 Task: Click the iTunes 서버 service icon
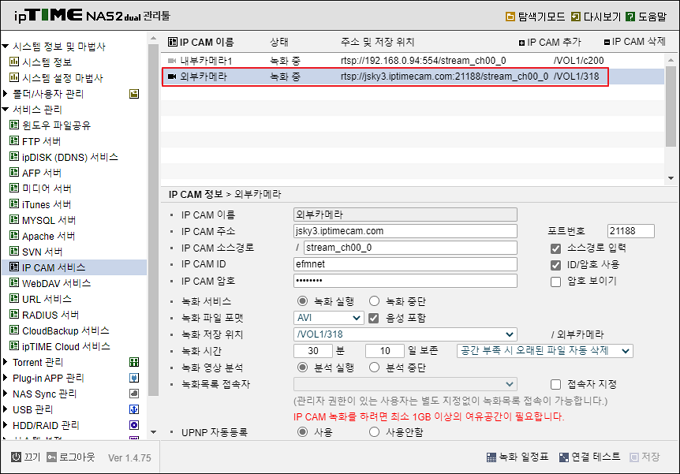click(x=14, y=204)
